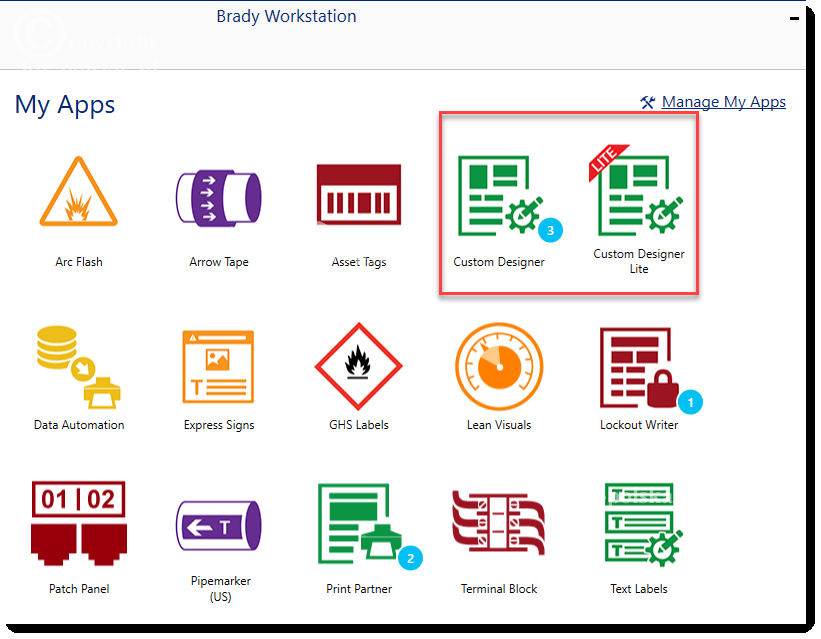Open the Express Signs app icon
This screenshot has height=639, width=821.
pyautogui.click(x=218, y=367)
